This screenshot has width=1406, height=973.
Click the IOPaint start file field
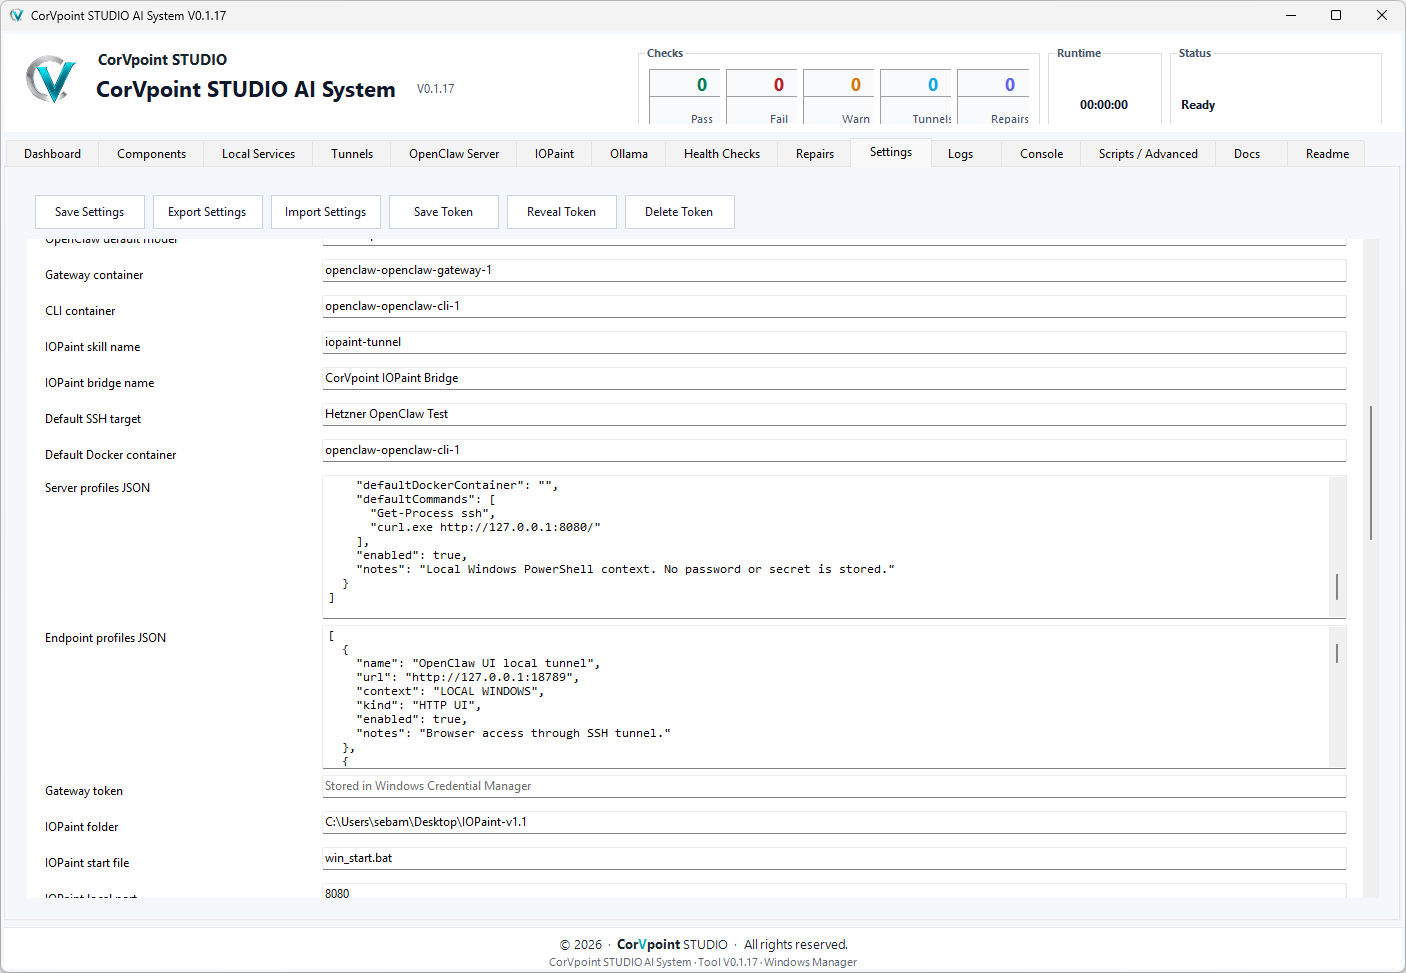[834, 859]
